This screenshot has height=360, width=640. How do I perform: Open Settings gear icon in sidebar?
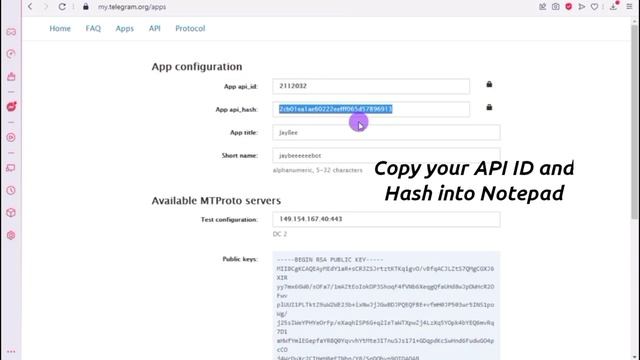click(x=11, y=236)
